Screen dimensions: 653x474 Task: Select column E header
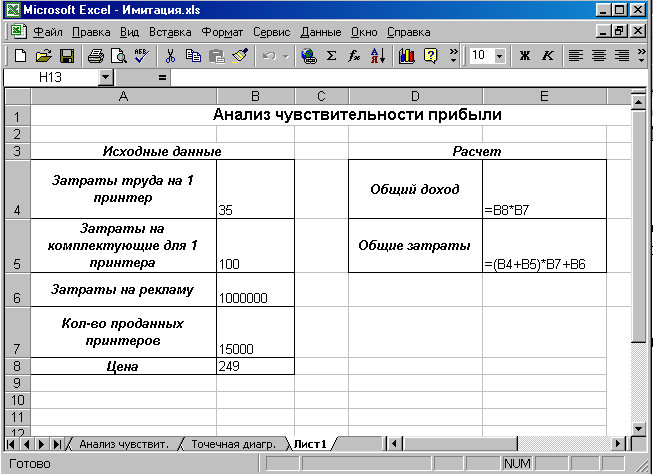[x=544, y=97]
